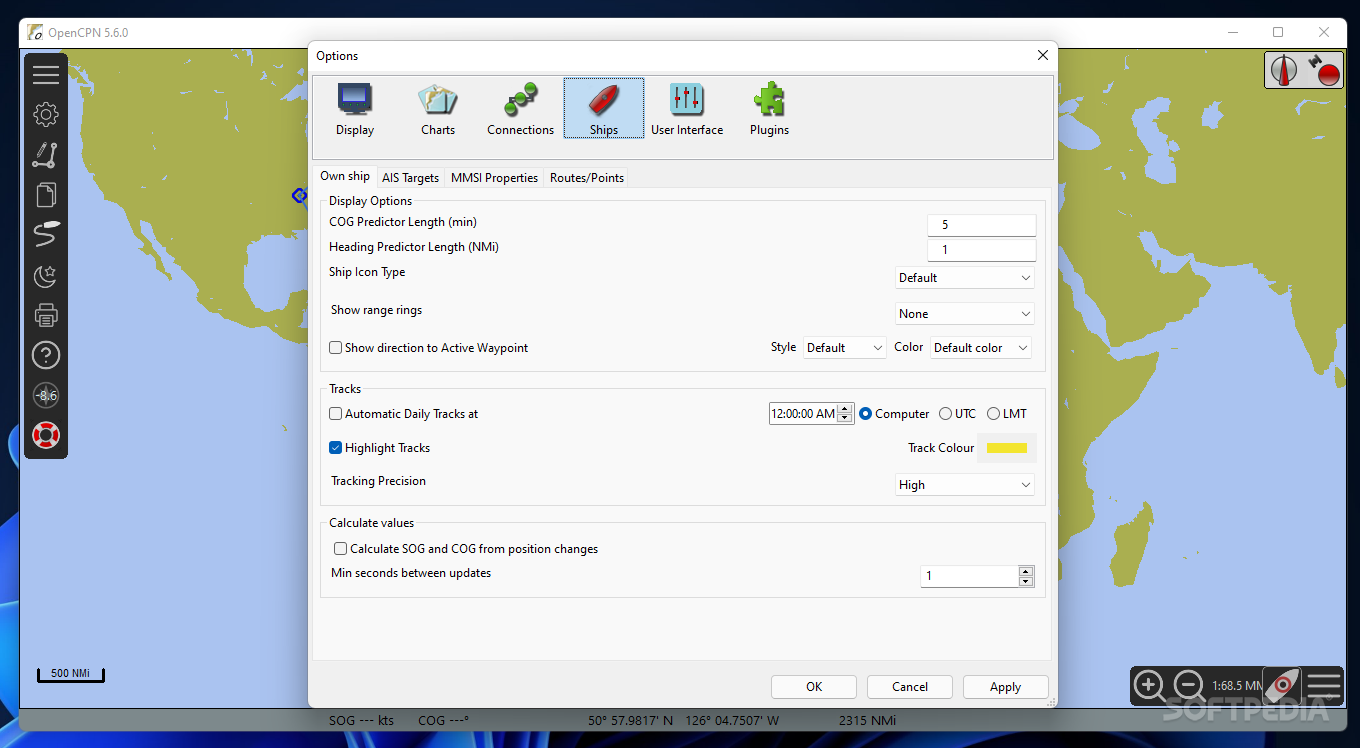
Task: Select the LMT time radio button
Action: tap(994, 414)
